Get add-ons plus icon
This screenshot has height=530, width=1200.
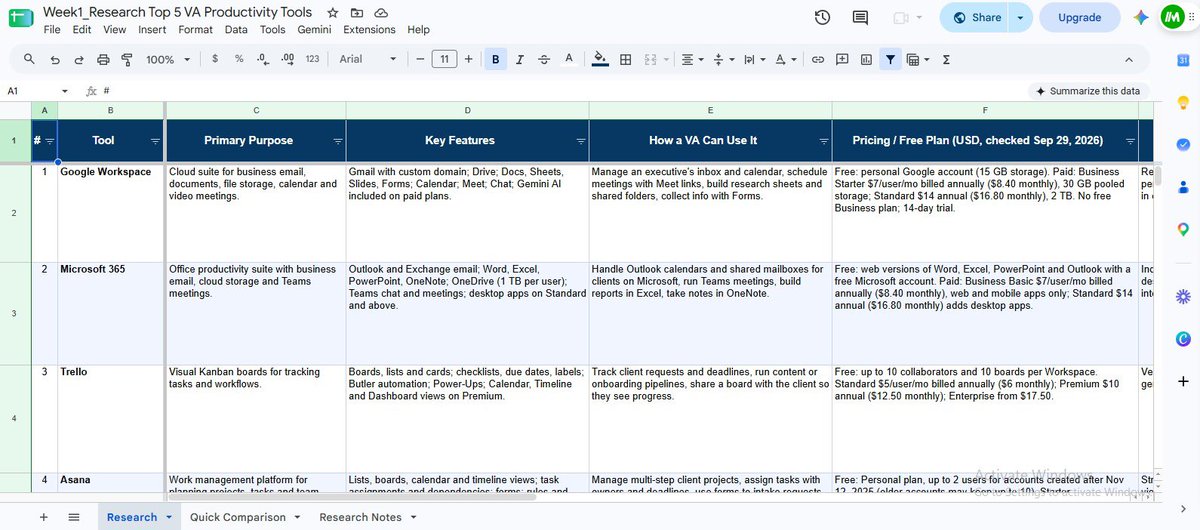[1183, 381]
